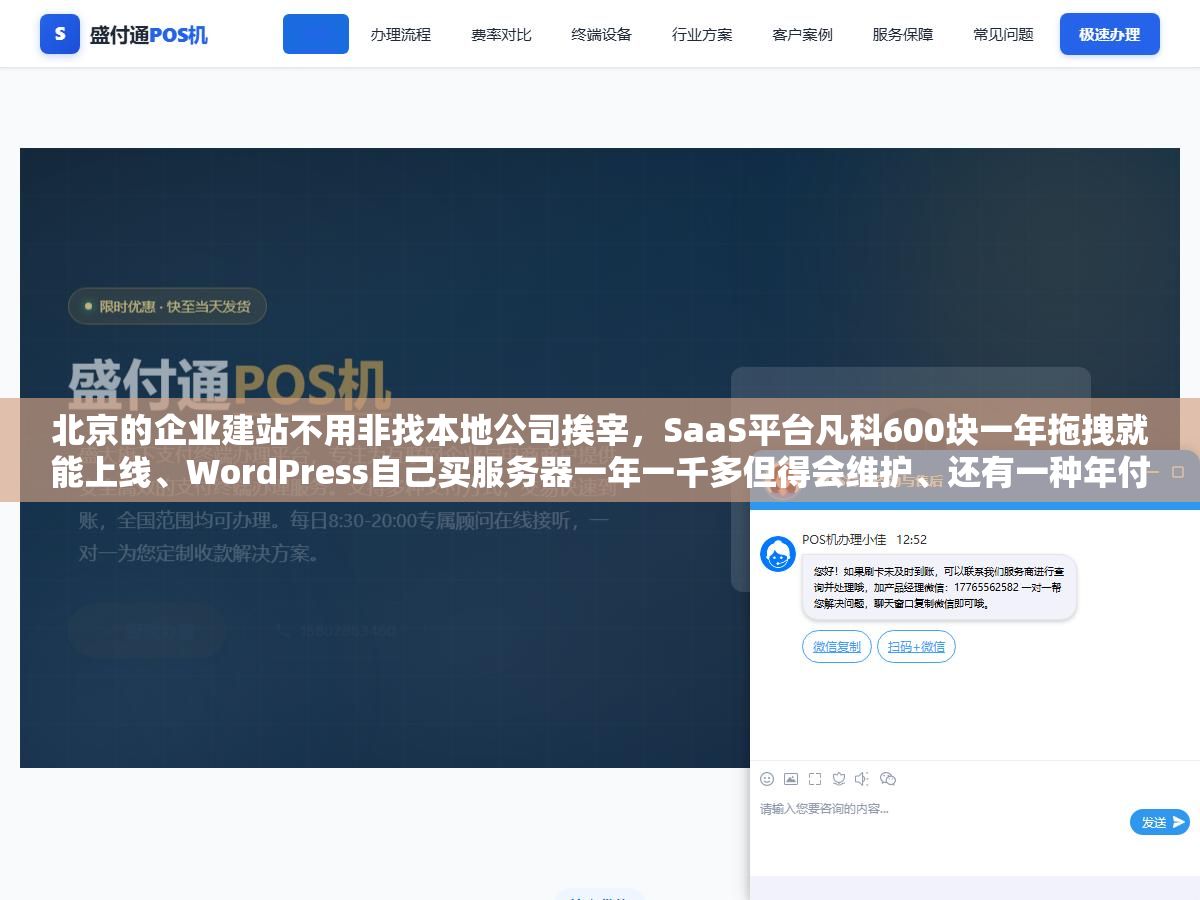Select the screenshot capture chat icon
This screenshot has width=1200, height=900.
[815, 779]
